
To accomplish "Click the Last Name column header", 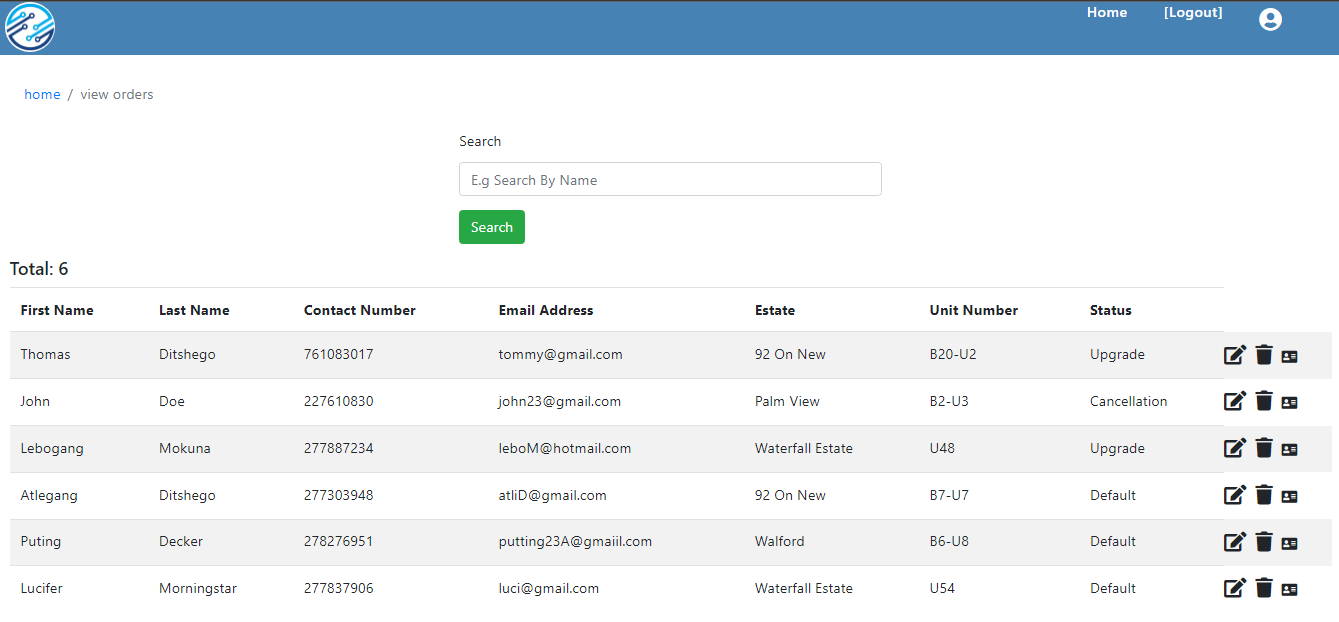I will [x=194, y=310].
